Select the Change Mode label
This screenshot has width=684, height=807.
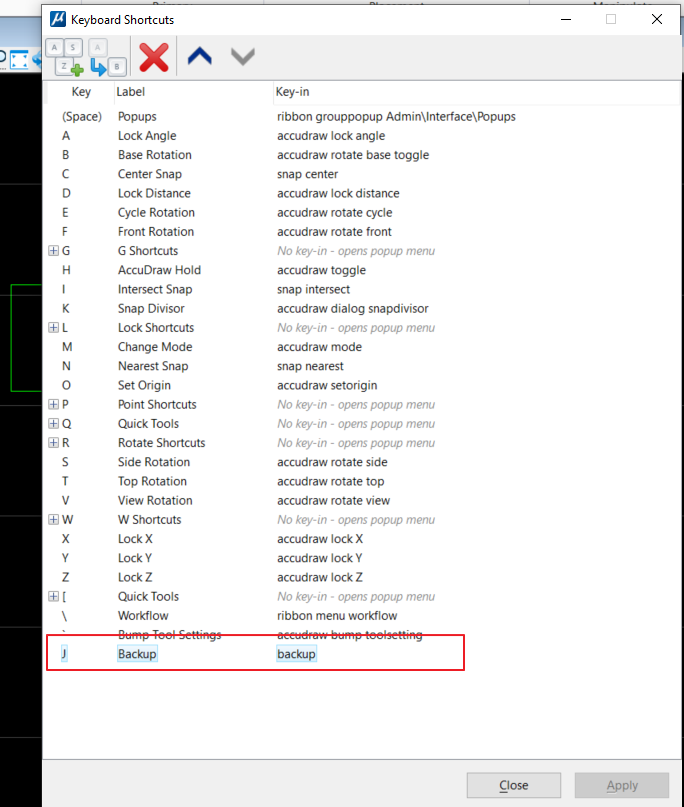[155, 347]
